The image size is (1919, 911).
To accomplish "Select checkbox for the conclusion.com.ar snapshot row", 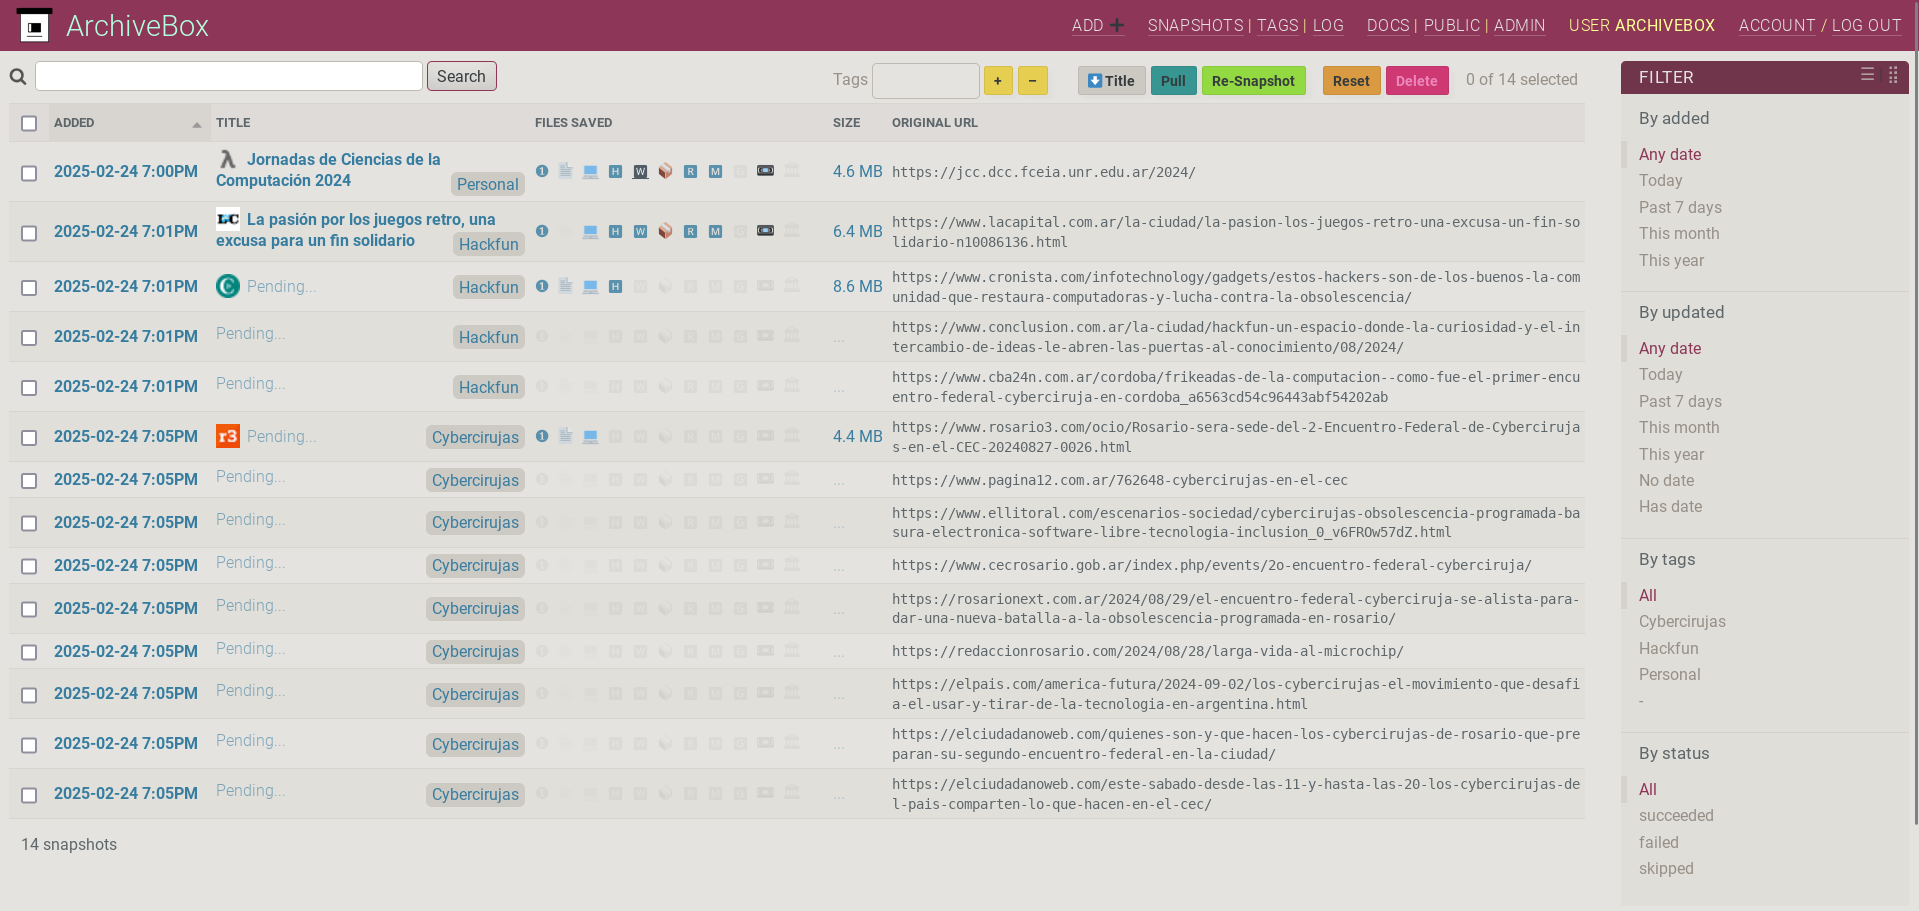I will coord(29,338).
